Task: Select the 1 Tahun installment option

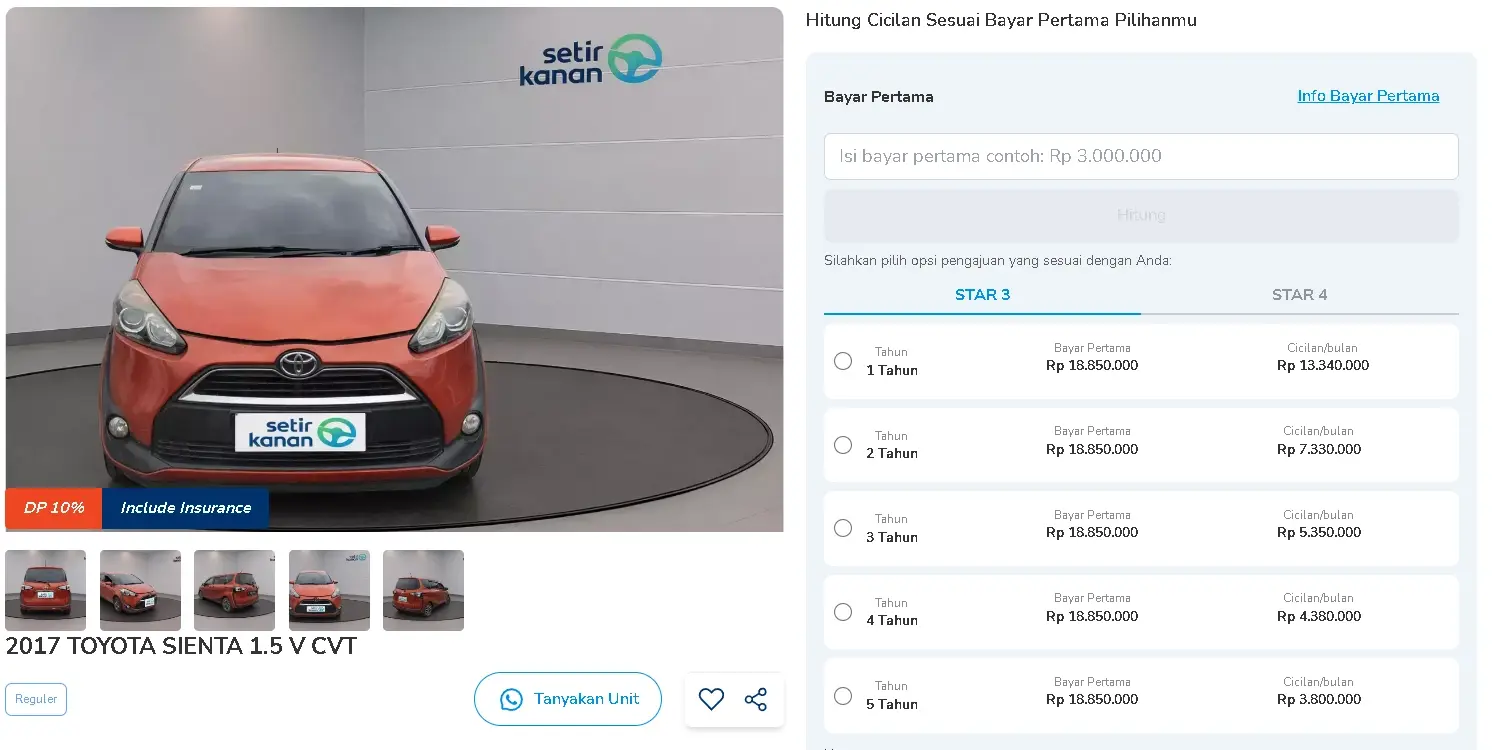Action: [x=843, y=361]
